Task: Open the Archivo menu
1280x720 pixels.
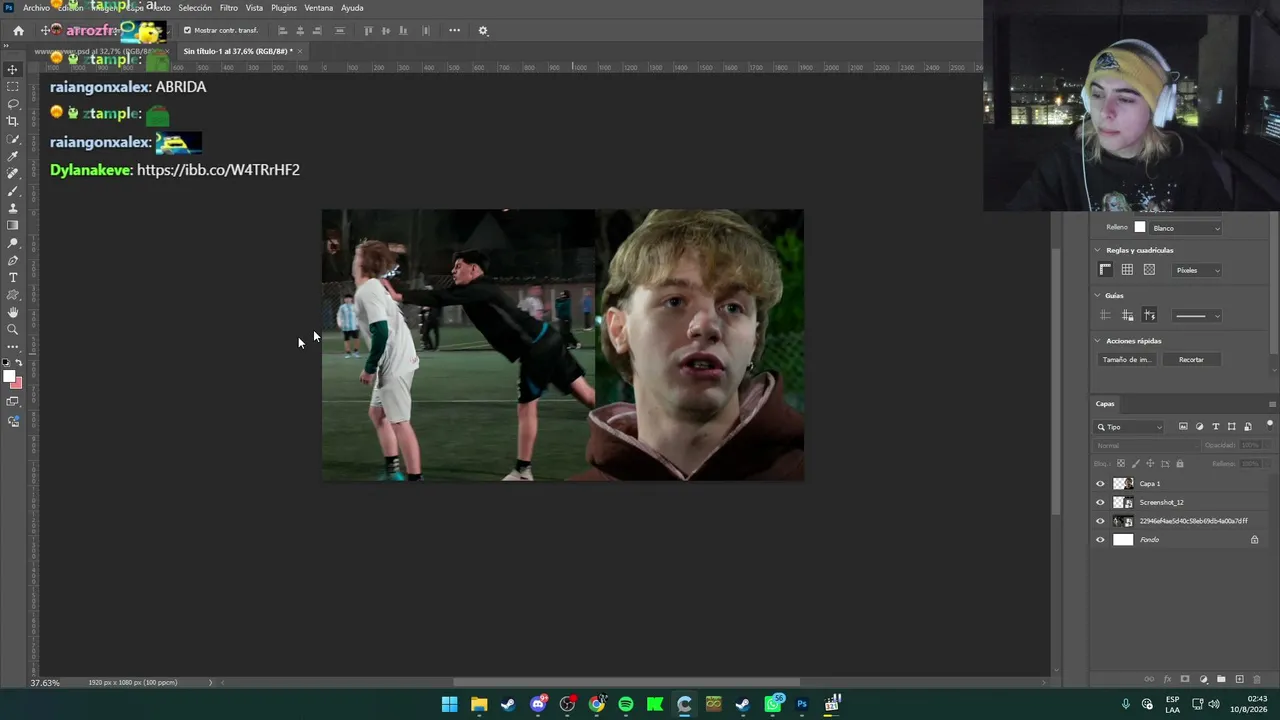Action: (x=36, y=8)
